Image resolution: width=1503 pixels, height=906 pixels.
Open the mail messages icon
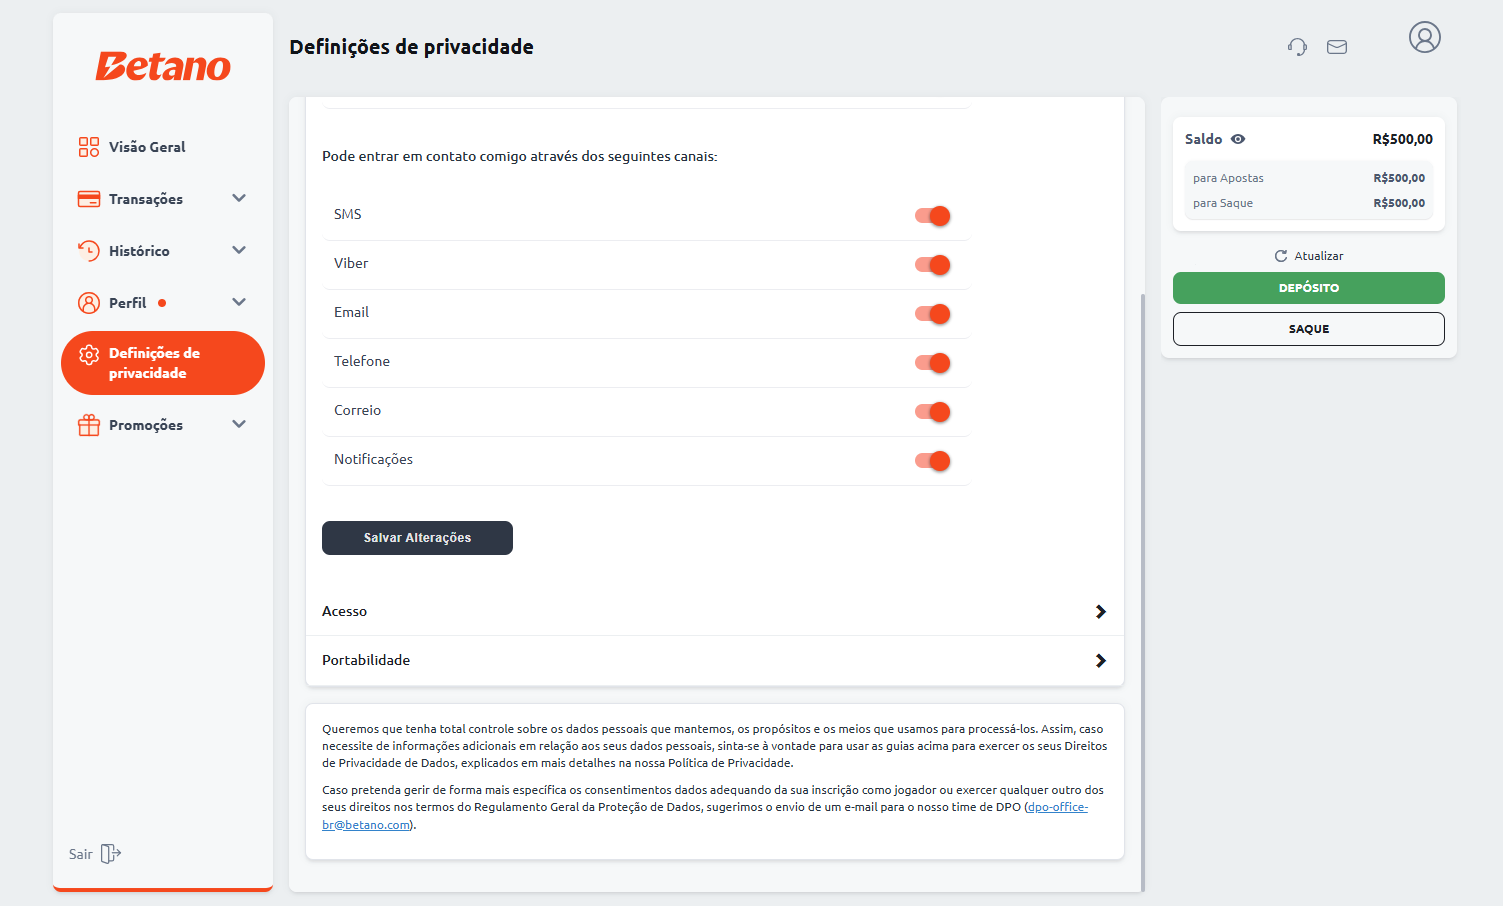coord(1337,47)
